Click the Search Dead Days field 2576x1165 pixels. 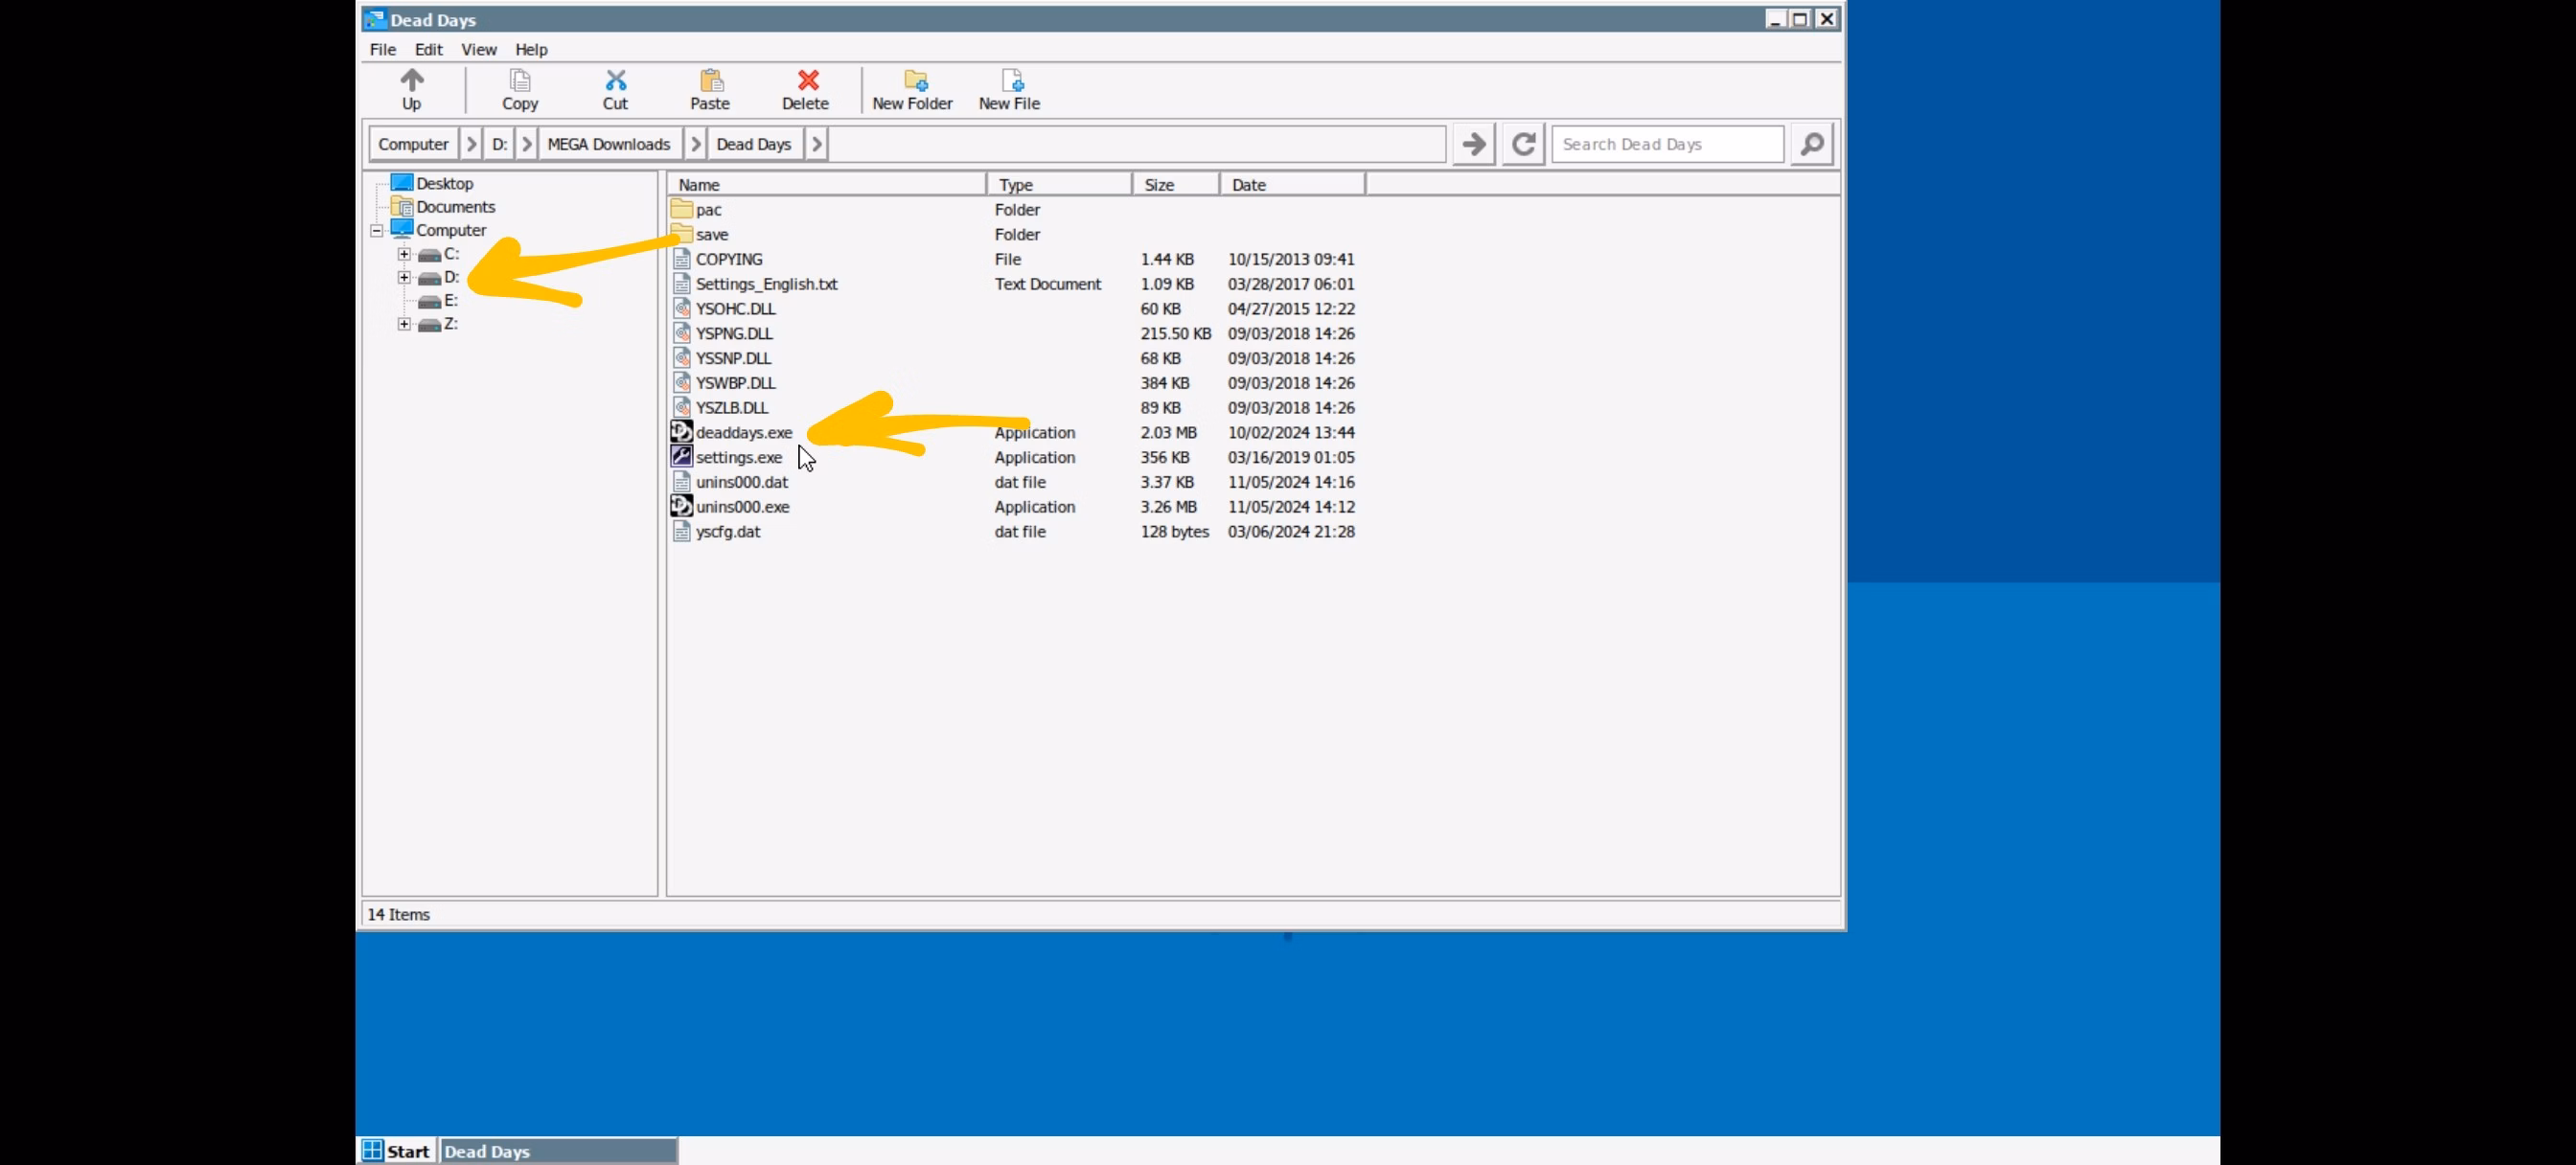(x=1666, y=144)
